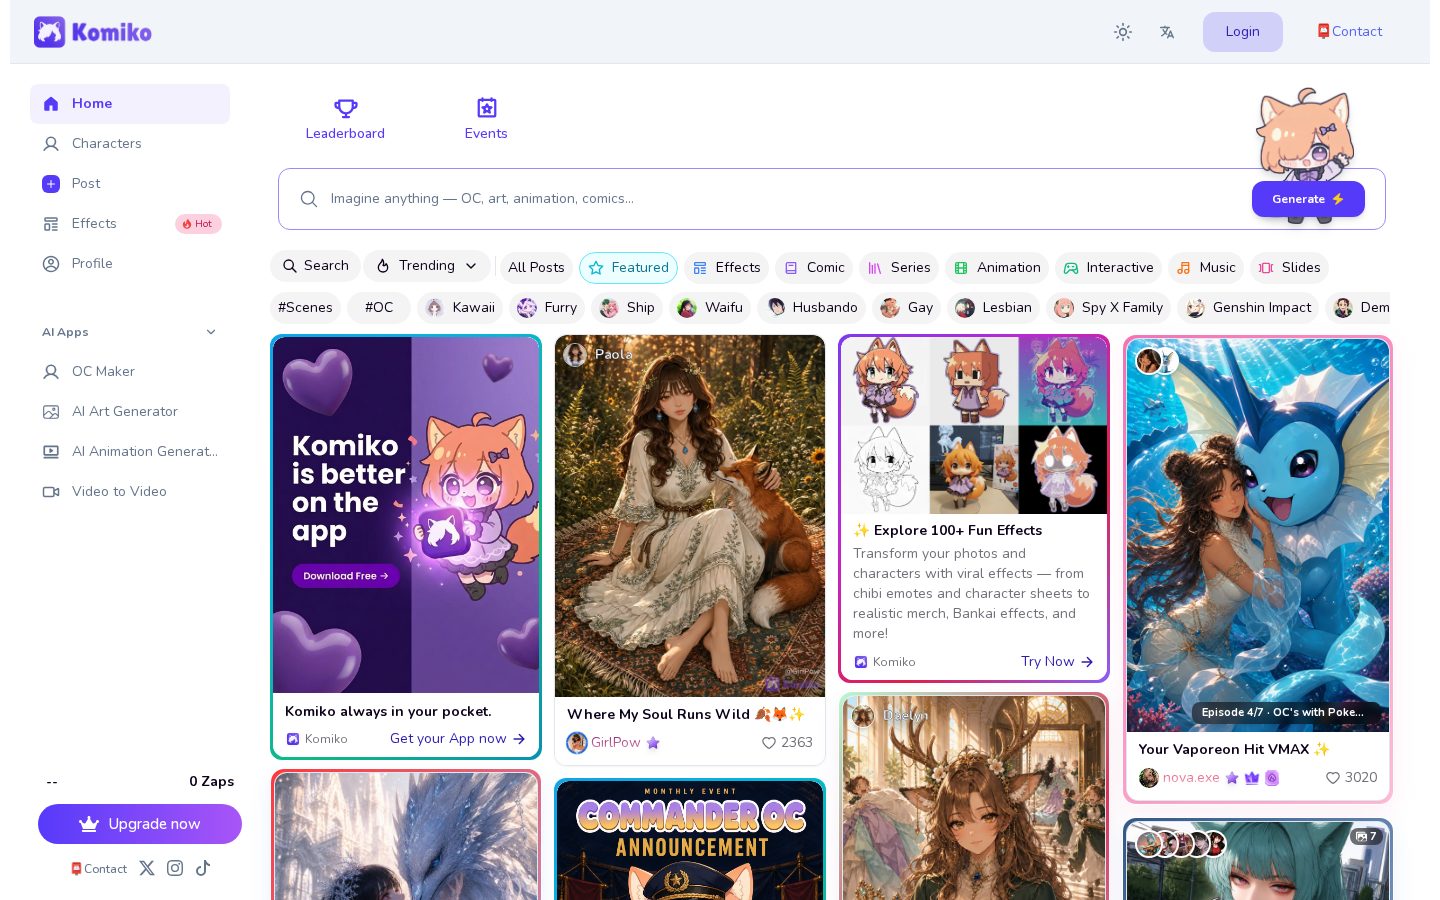Image resolution: width=1440 pixels, height=900 pixels.
Task: Toggle the light/dark theme sun icon
Action: (1123, 32)
